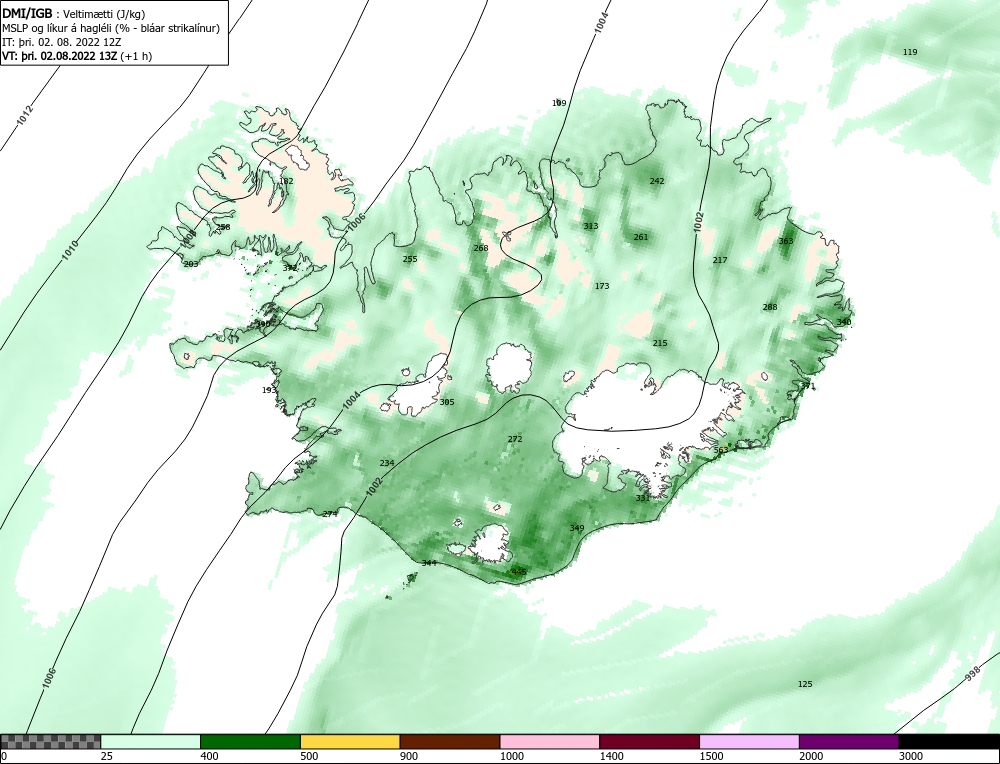Click the 0–25 grey checkered legend swatch
This screenshot has height=764, width=1000.
click(50, 741)
